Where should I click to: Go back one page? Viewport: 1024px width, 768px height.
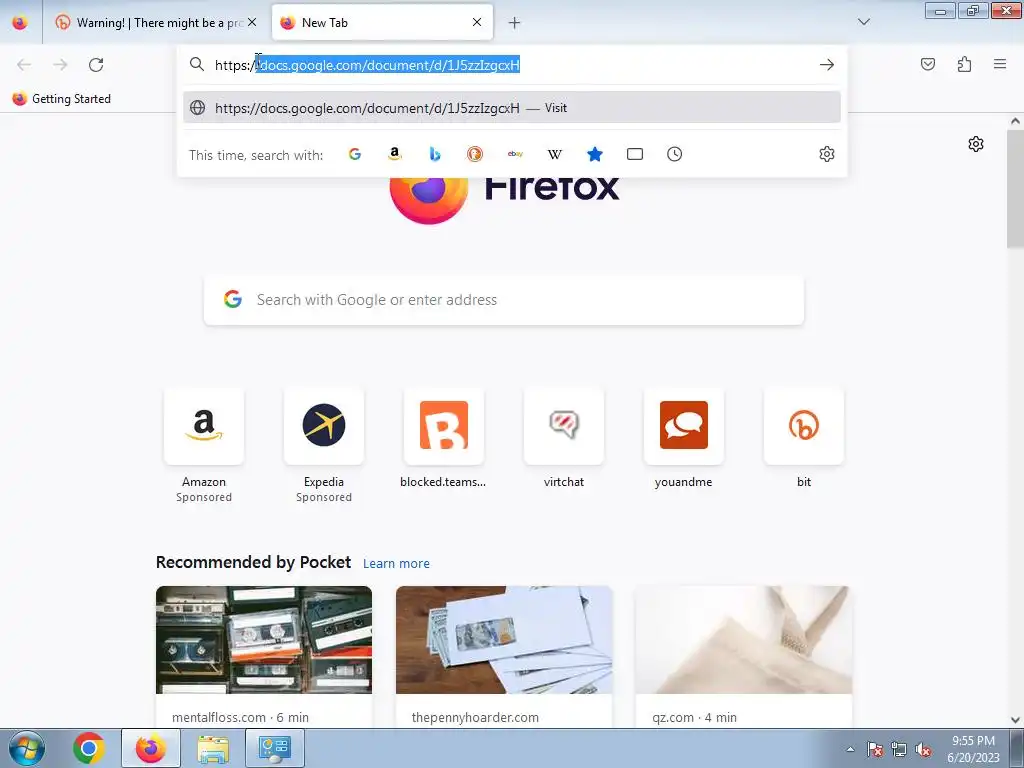[24, 65]
